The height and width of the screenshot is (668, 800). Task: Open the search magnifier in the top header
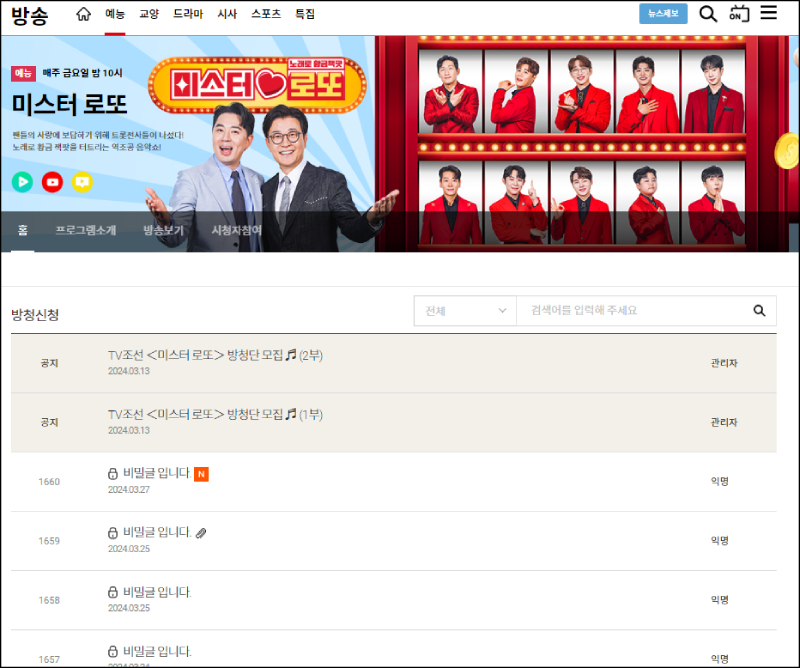[x=709, y=14]
